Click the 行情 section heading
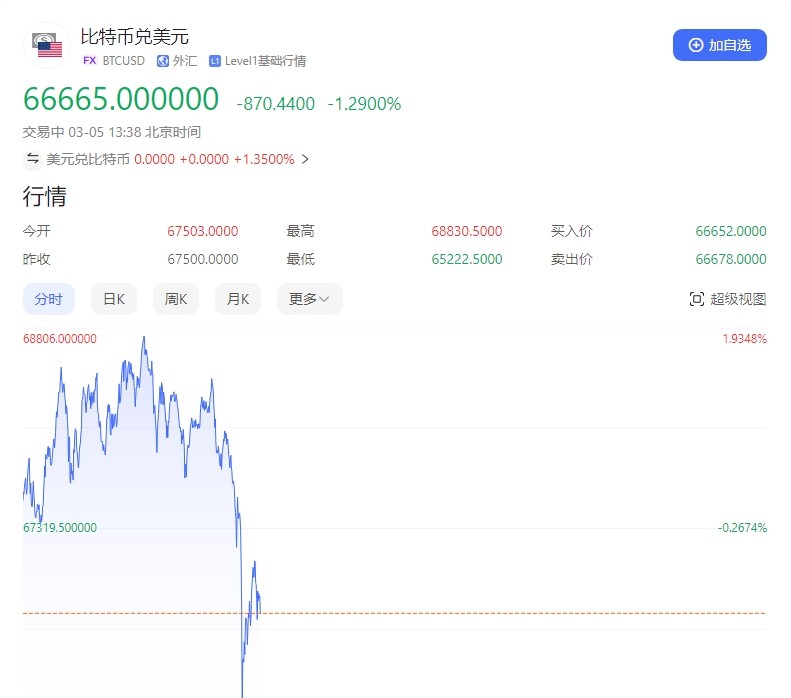Image resolution: width=791 pixels, height=698 pixels. tap(44, 196)
